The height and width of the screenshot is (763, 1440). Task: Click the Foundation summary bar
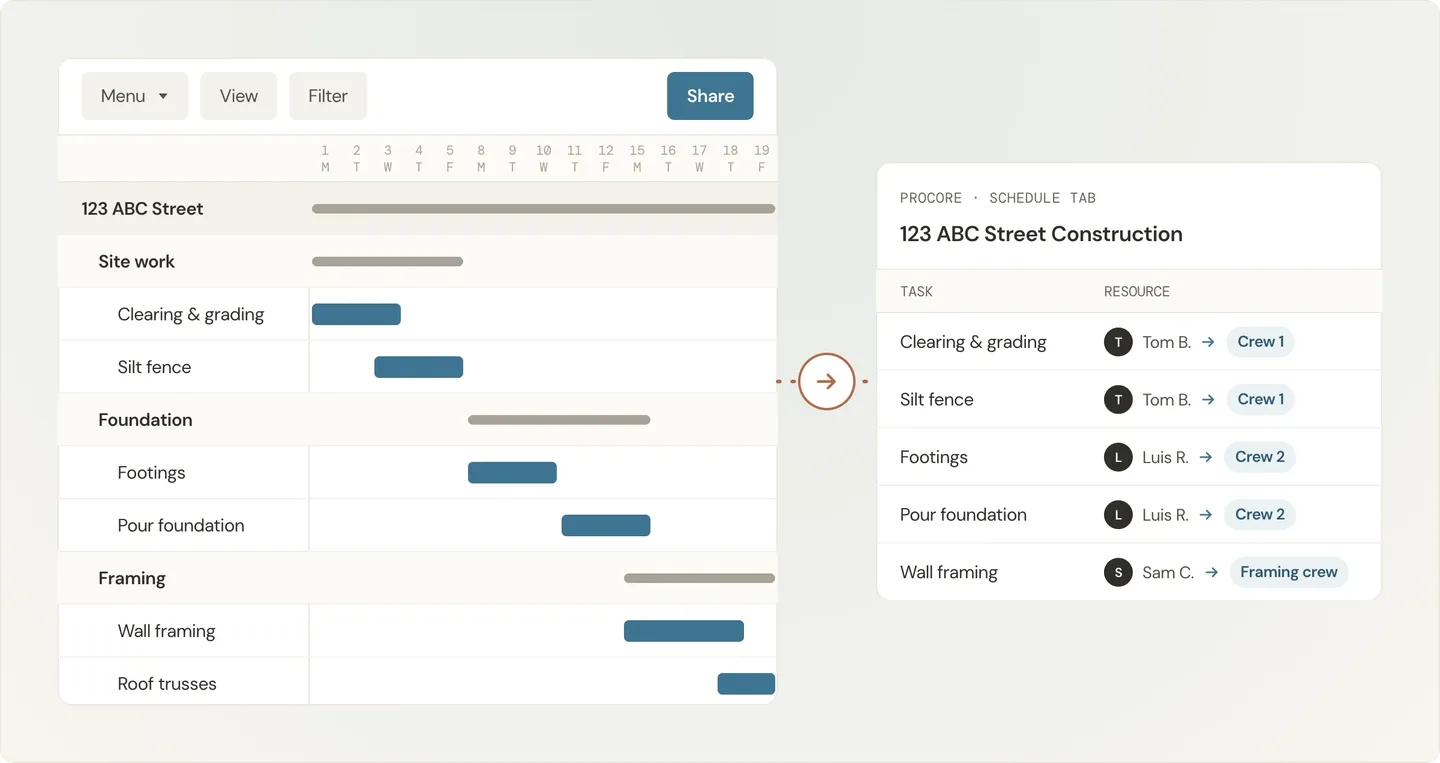(559, 420)
